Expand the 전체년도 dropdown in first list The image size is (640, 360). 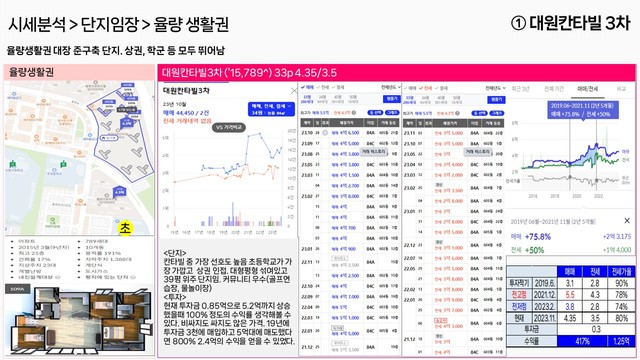tap(391, 87)
